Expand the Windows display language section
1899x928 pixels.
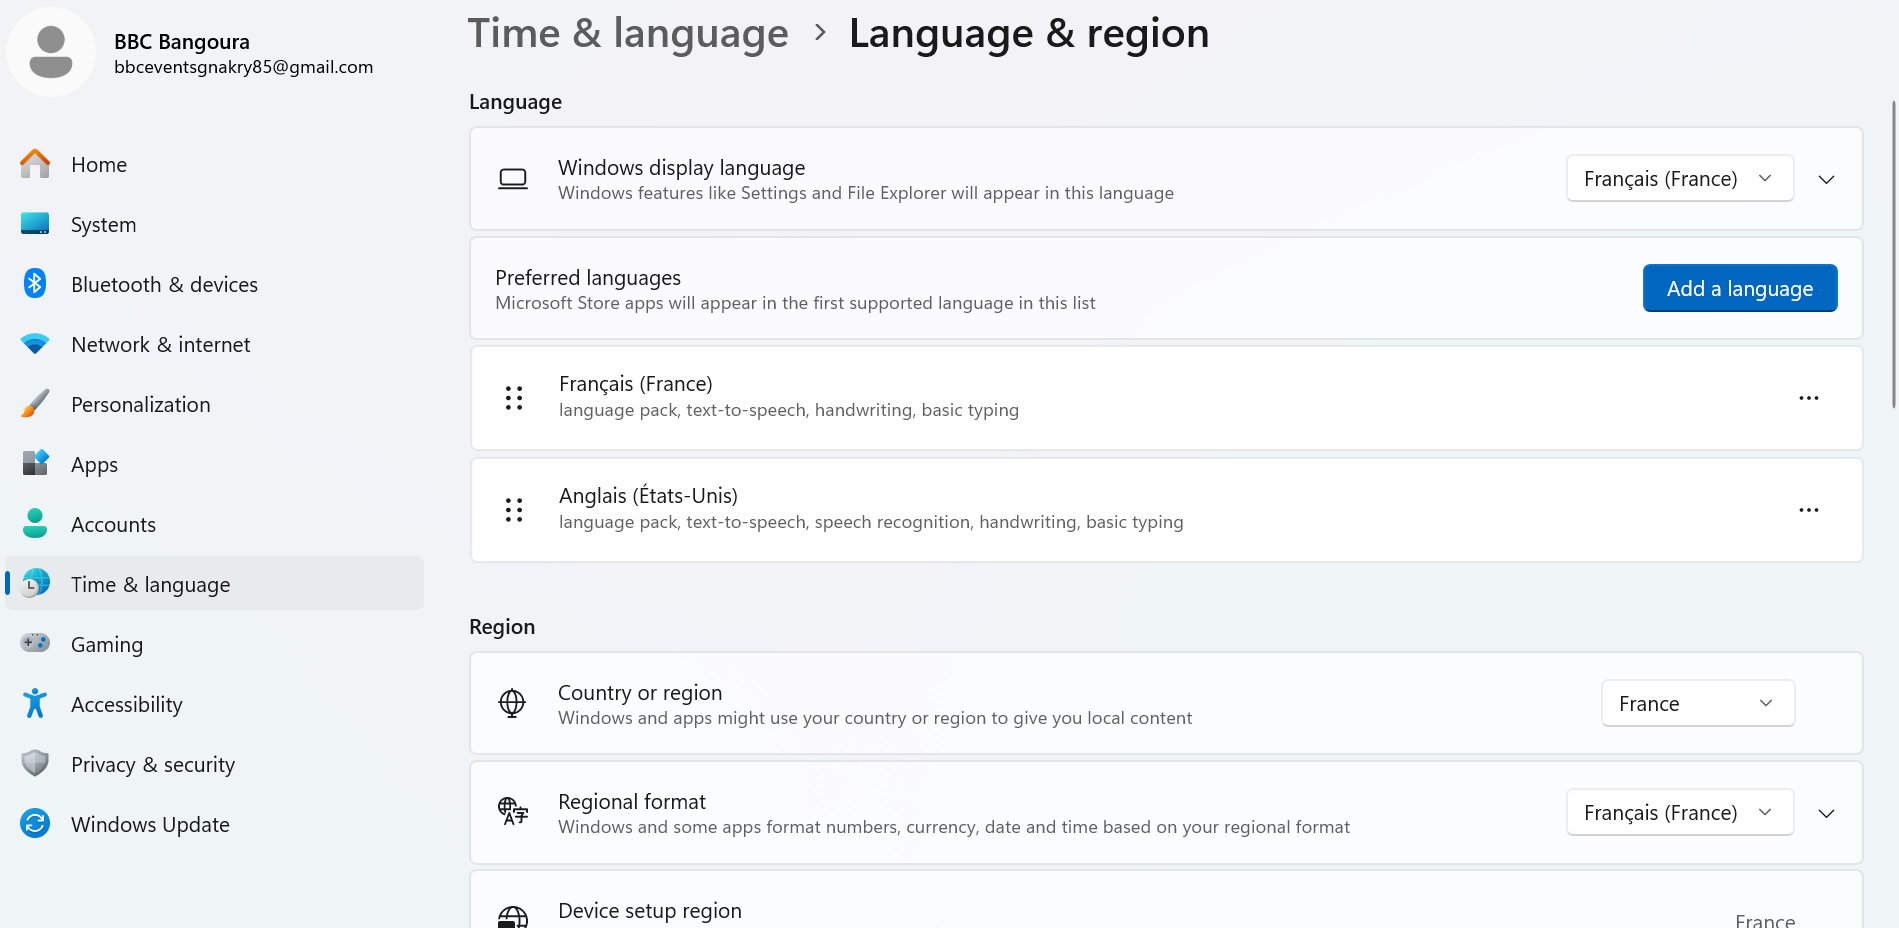click(x=1826, y=179)
